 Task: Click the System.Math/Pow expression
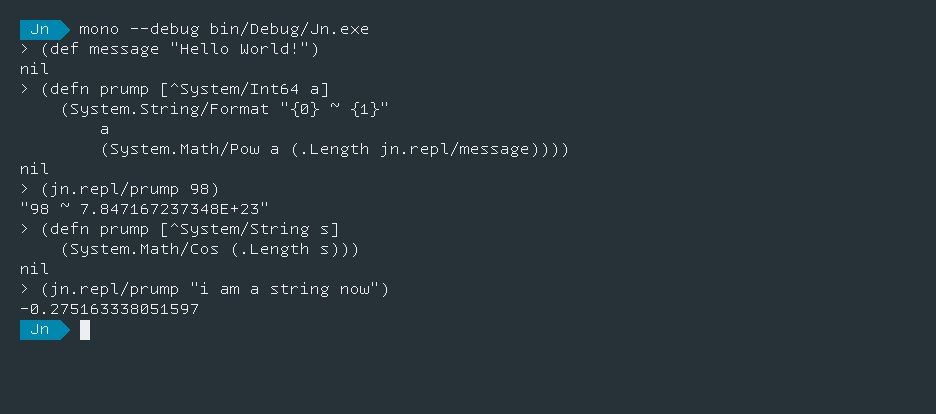pos(334,149)
